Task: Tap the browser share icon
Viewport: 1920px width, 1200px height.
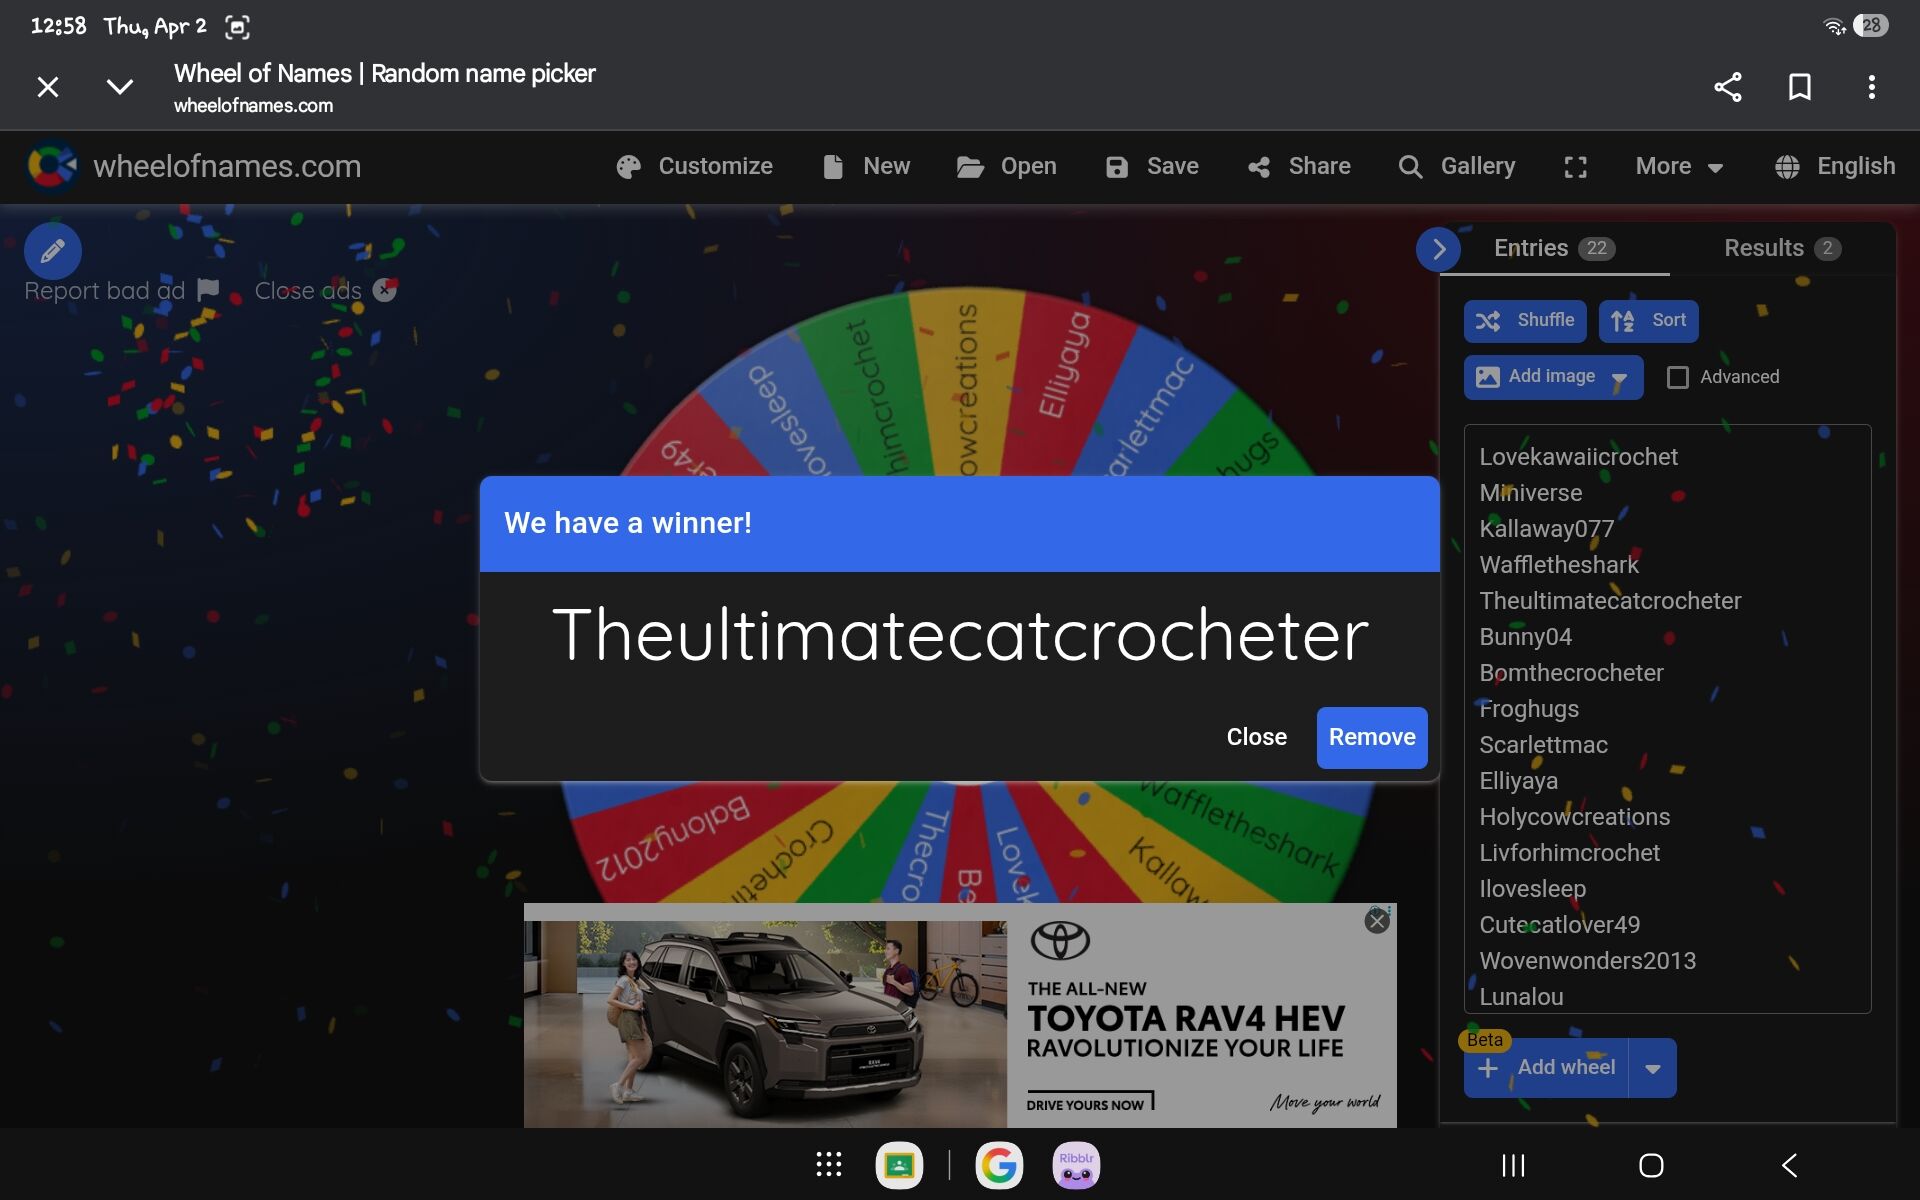Action: [1727, 87]
